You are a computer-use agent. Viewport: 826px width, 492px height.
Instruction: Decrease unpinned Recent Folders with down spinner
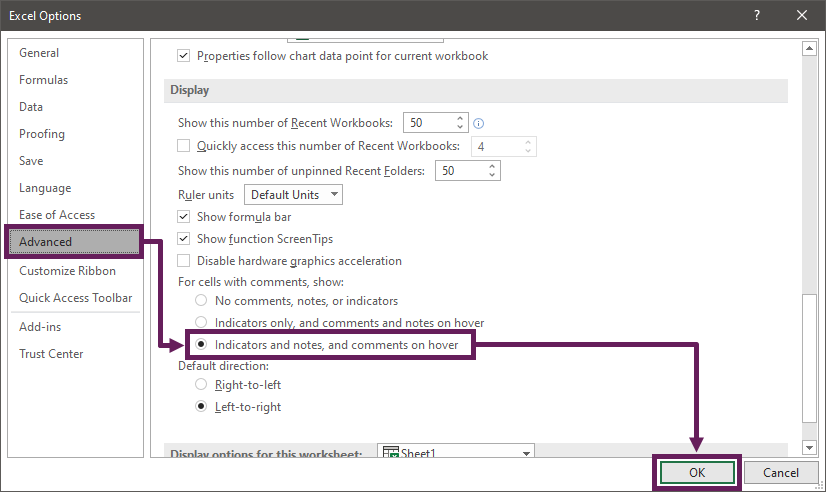click(491, 175)
